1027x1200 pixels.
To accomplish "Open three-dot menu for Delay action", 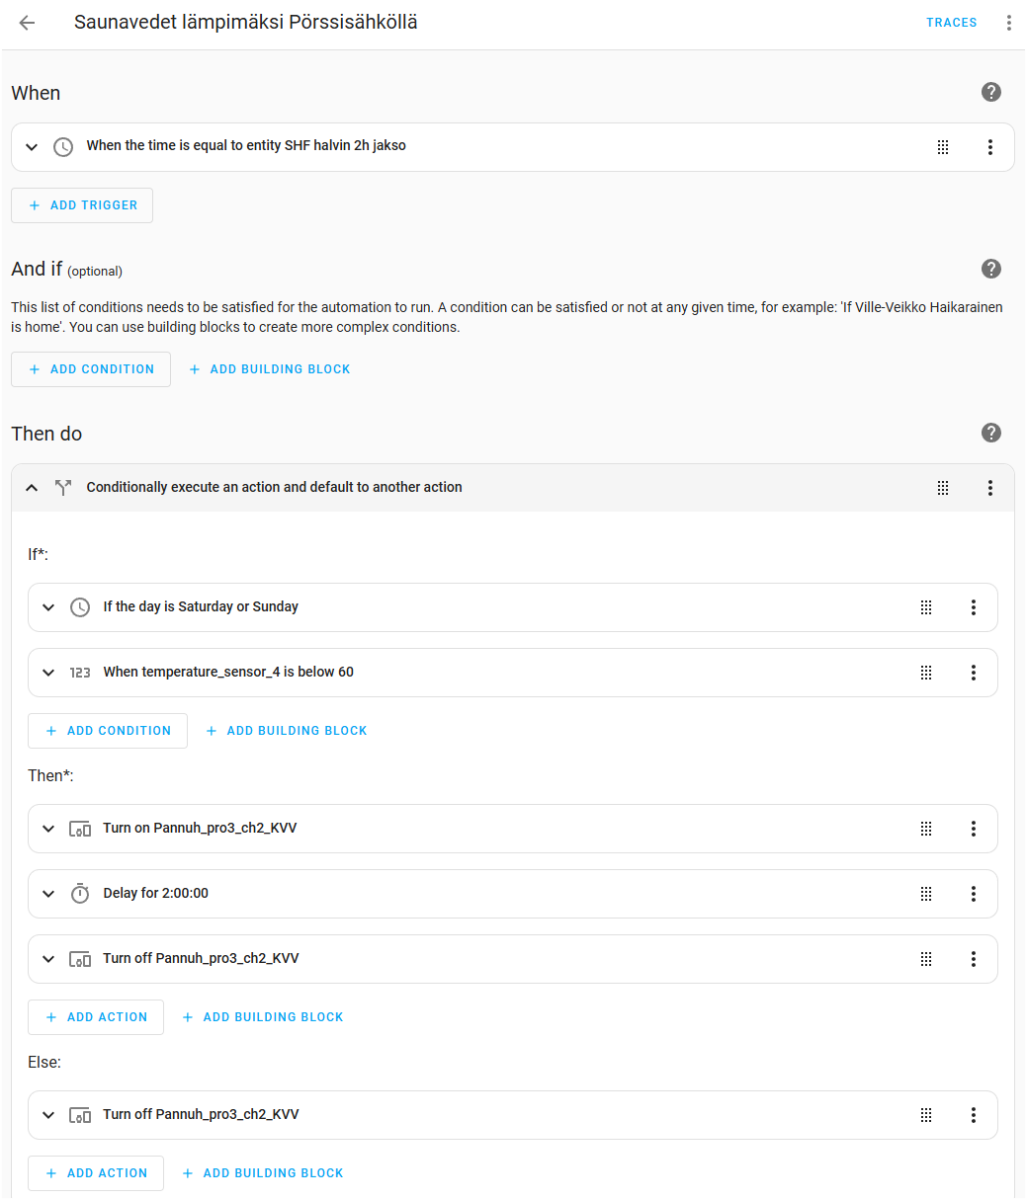I will [x=972, y=894].
